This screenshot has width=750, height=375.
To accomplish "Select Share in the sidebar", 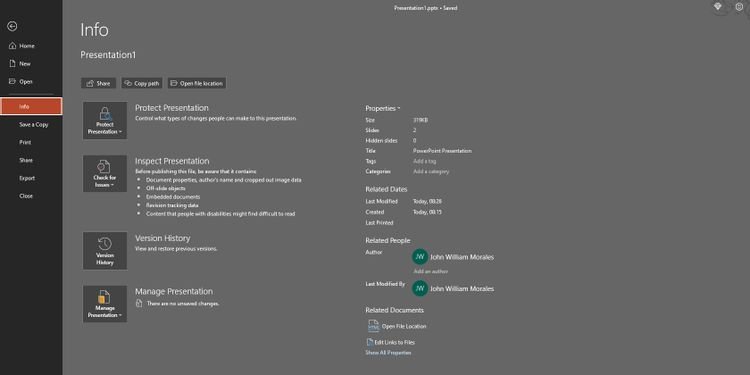I will [31, 160].
